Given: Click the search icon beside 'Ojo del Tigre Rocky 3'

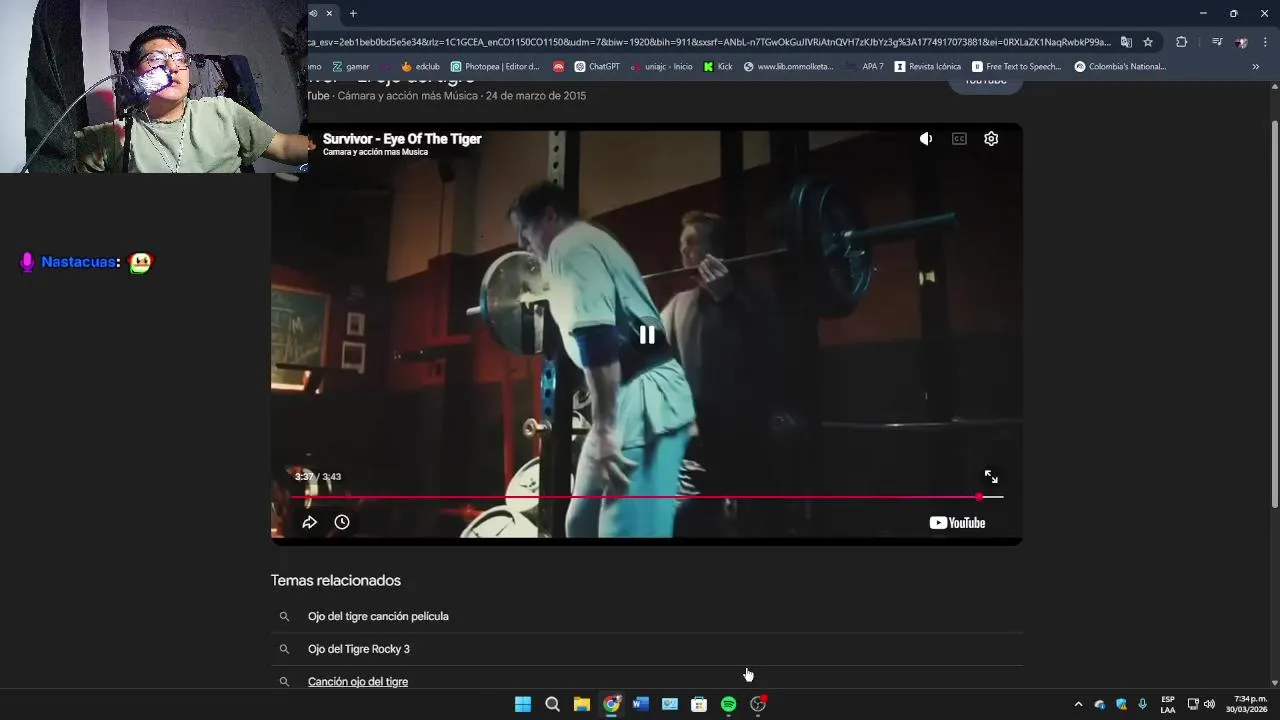Looking at the screenshot, I should (284, 649).
